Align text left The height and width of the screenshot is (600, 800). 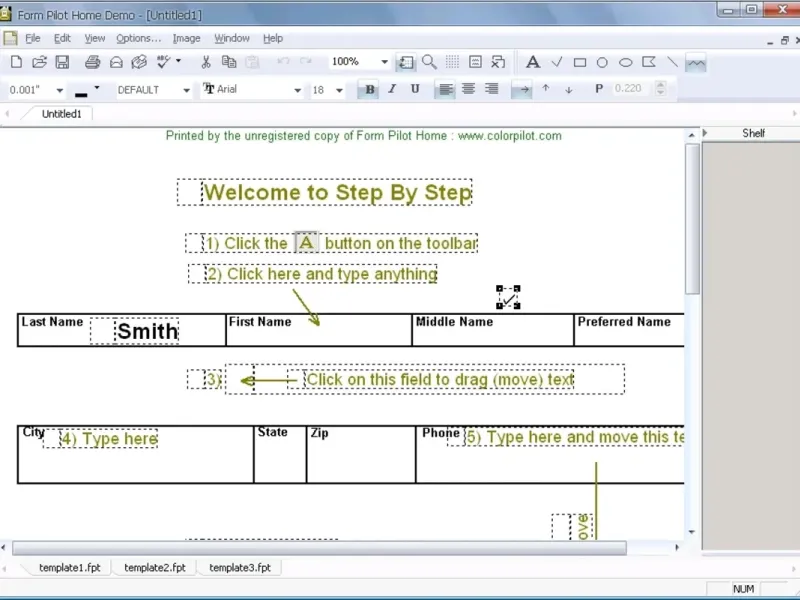pos(445,90)
